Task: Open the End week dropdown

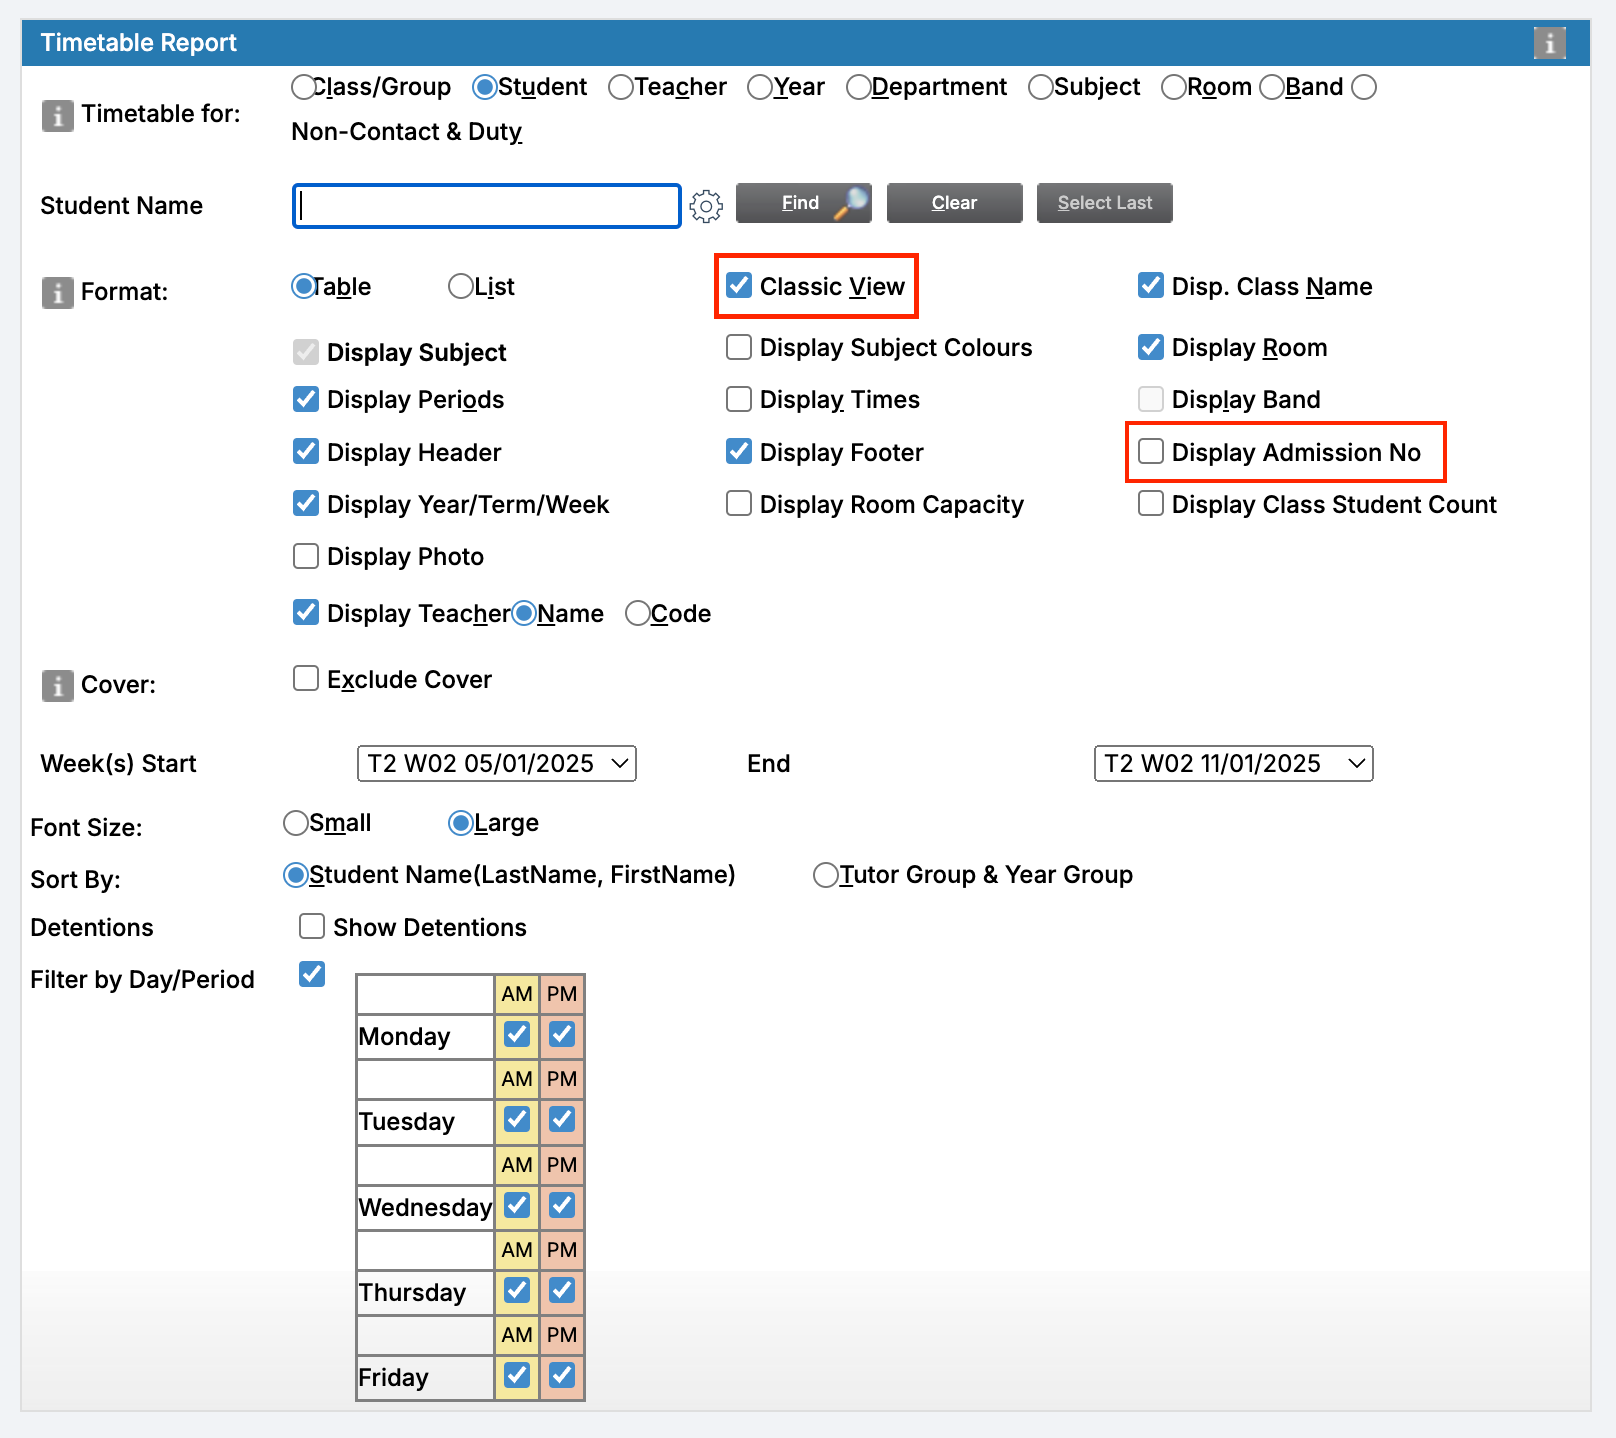Action: [x=1233, y=763]
